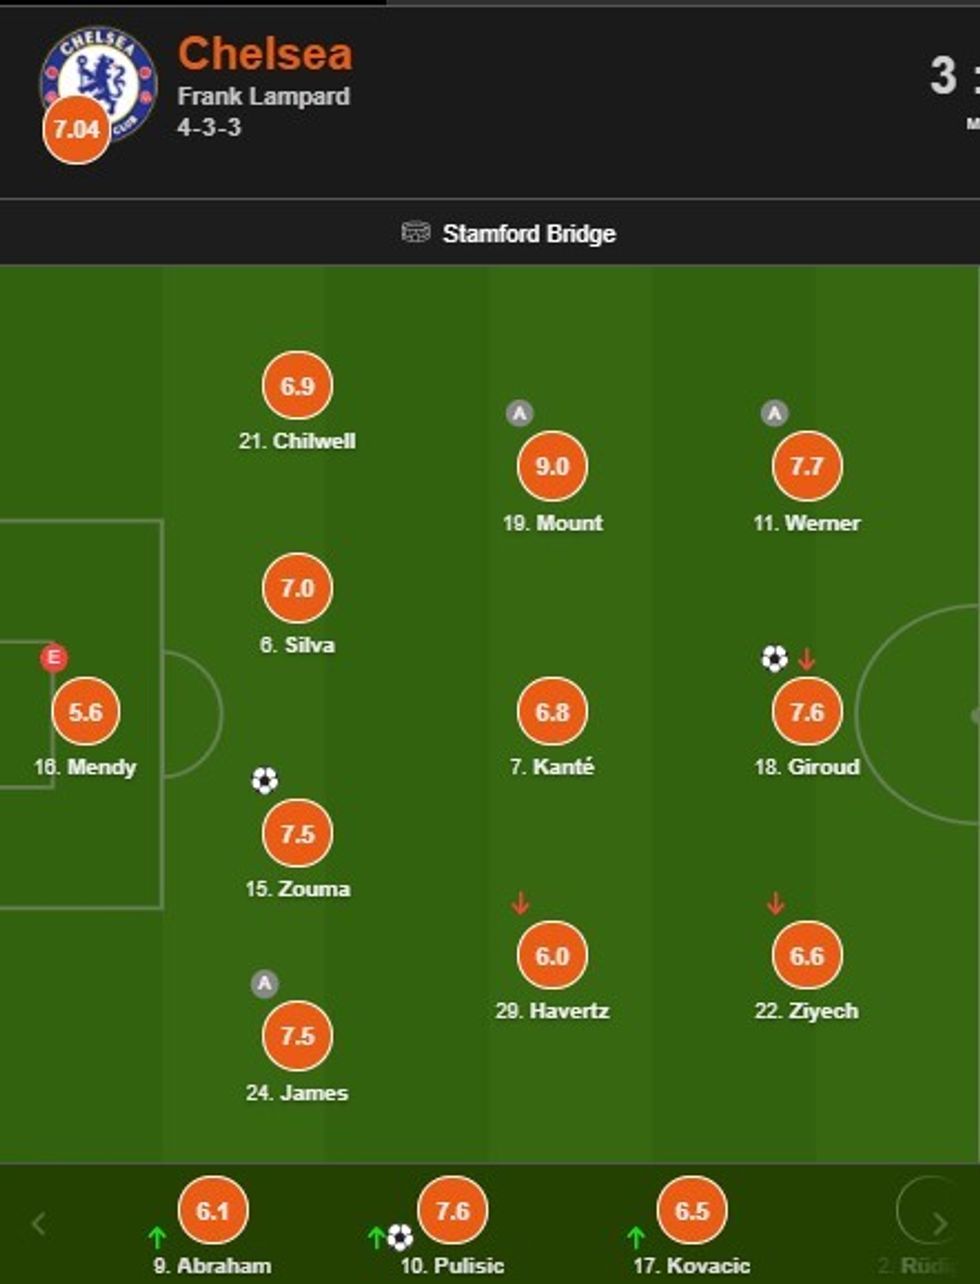Click the goal ball icon beside Pulisic

(x=400, y=1238)
